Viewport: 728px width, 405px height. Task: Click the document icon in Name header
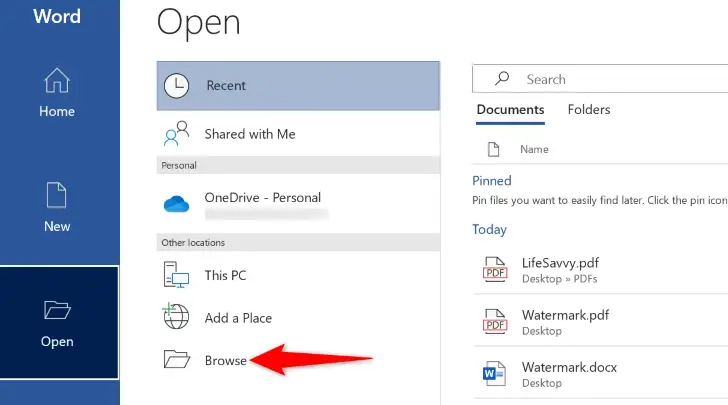tap(494, 150)
